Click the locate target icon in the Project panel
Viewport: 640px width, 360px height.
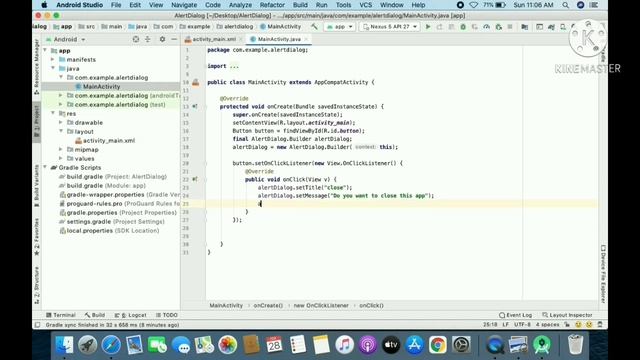click(136, 39)
